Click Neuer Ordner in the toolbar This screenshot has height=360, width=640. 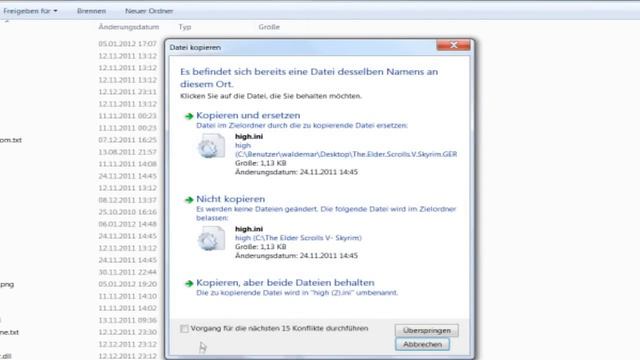[x=149, y=11]
